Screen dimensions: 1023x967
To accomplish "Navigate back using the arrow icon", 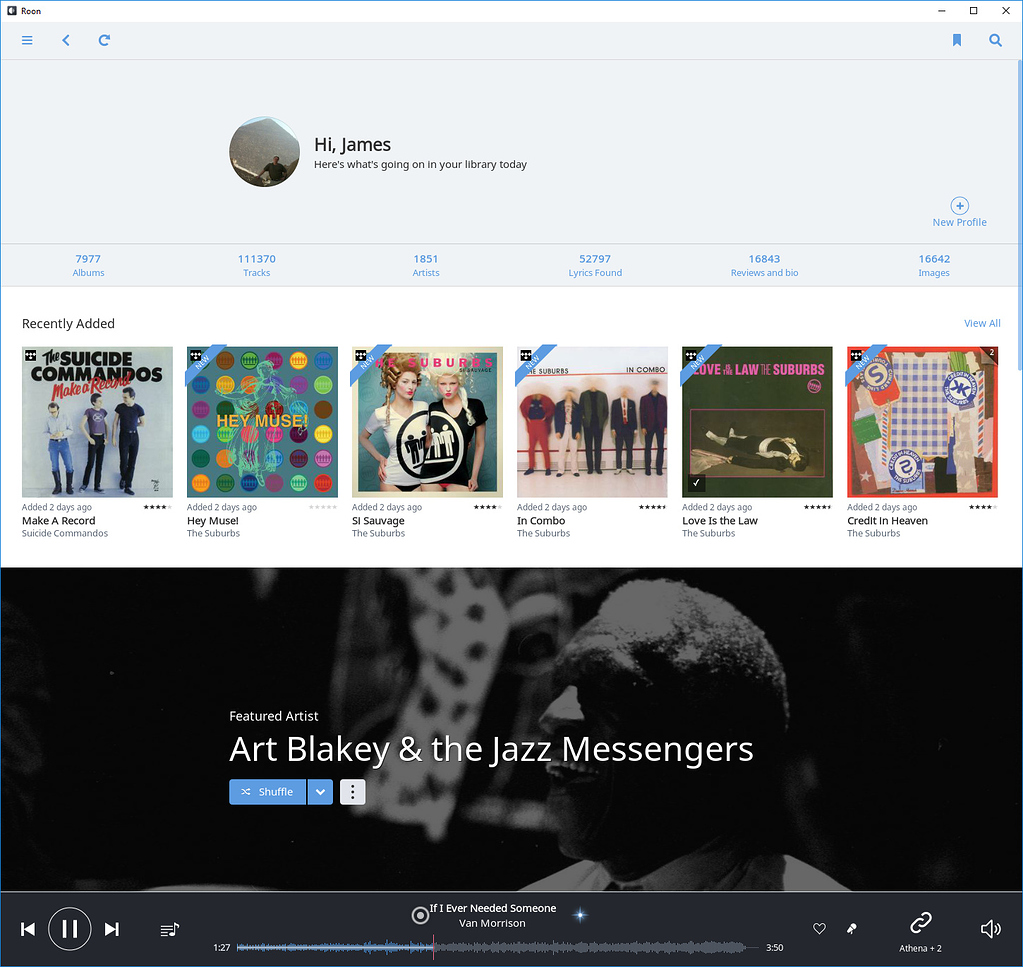I will (66, 40).
